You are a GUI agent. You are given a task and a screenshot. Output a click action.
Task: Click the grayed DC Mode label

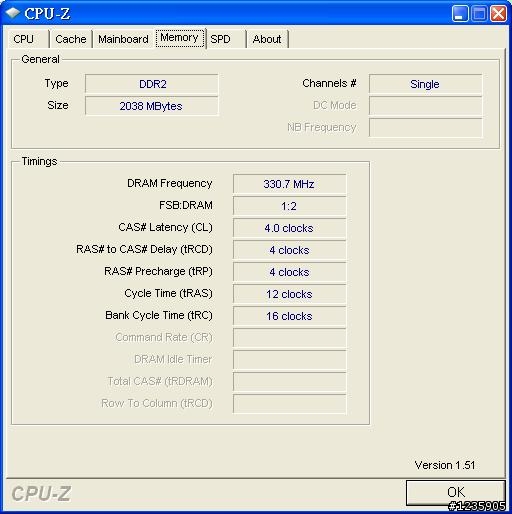click(x=335, y=105)
